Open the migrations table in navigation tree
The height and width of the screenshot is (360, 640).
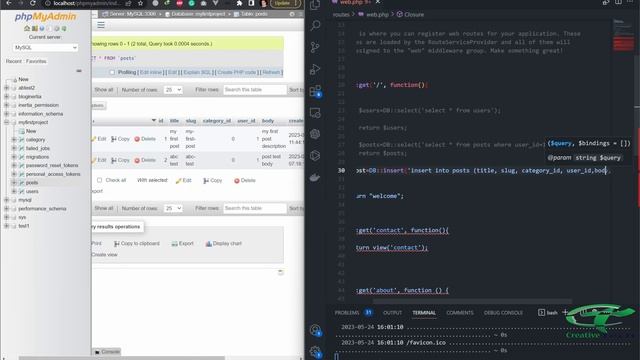click(x=37, y=157)
